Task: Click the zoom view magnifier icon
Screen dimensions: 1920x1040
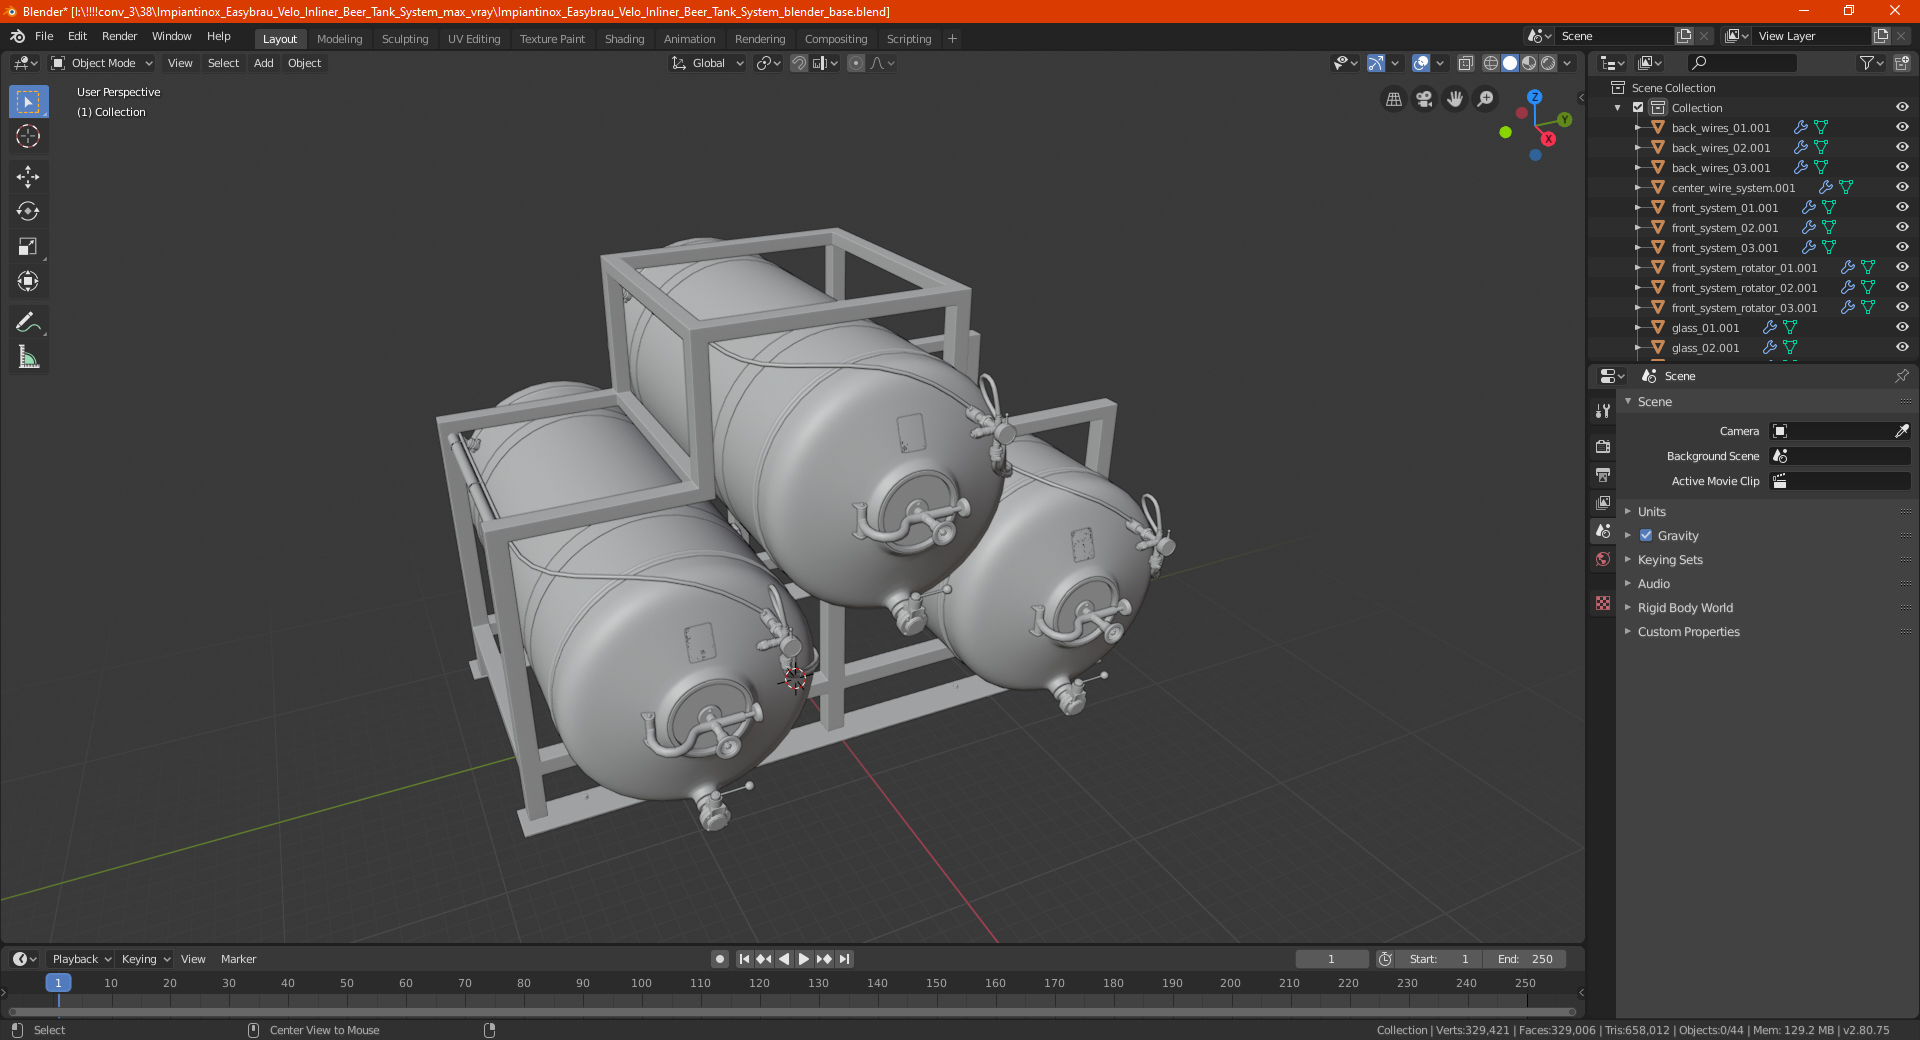Action: (1486, 99)
